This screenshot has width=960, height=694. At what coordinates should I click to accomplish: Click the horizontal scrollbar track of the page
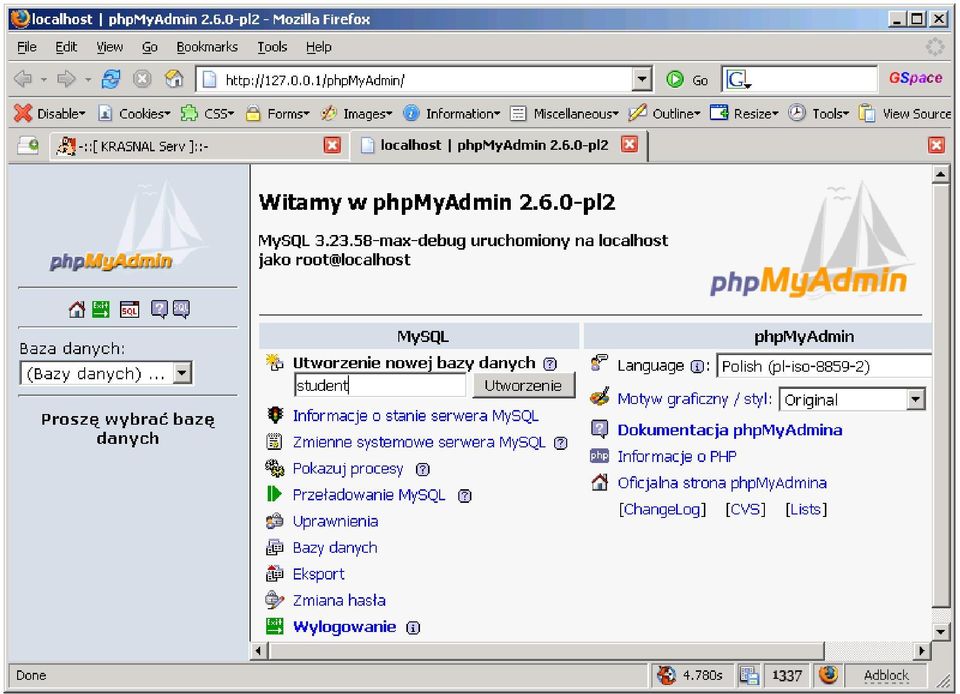coord(869,651)
